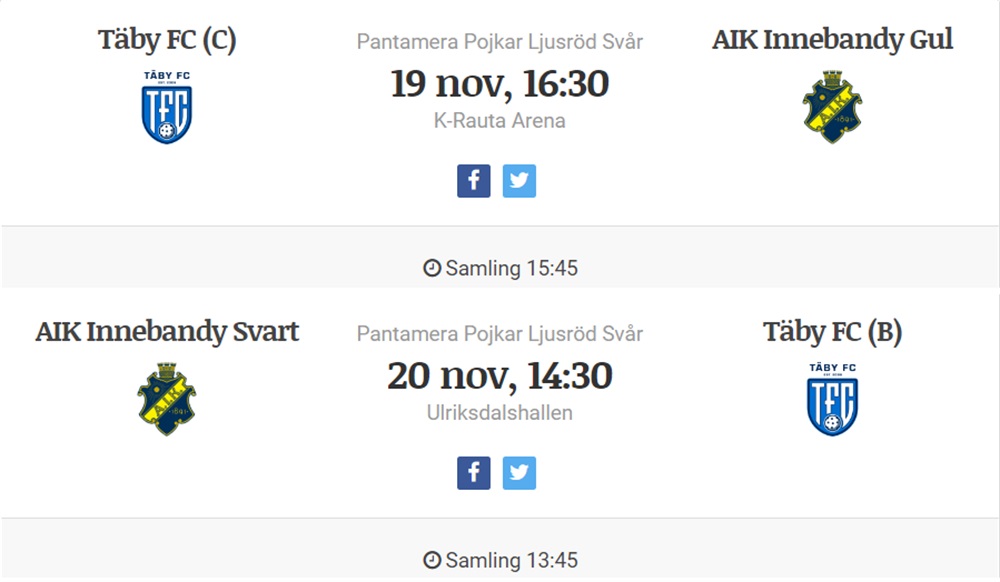
Task: Click the K-Rauta Arena venue text
Action: click(x=500, y=120)
